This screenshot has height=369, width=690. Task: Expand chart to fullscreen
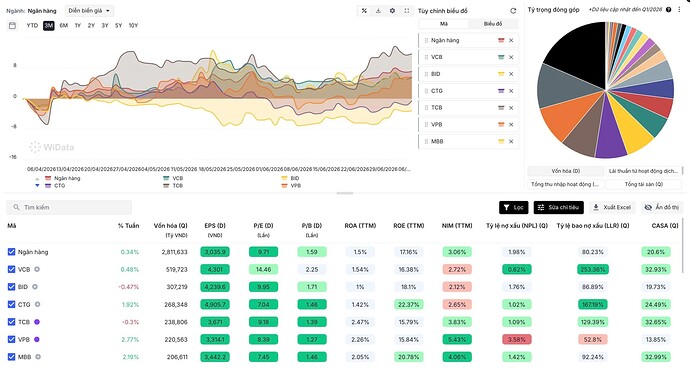pyautogui.click(x=407, y=11)
